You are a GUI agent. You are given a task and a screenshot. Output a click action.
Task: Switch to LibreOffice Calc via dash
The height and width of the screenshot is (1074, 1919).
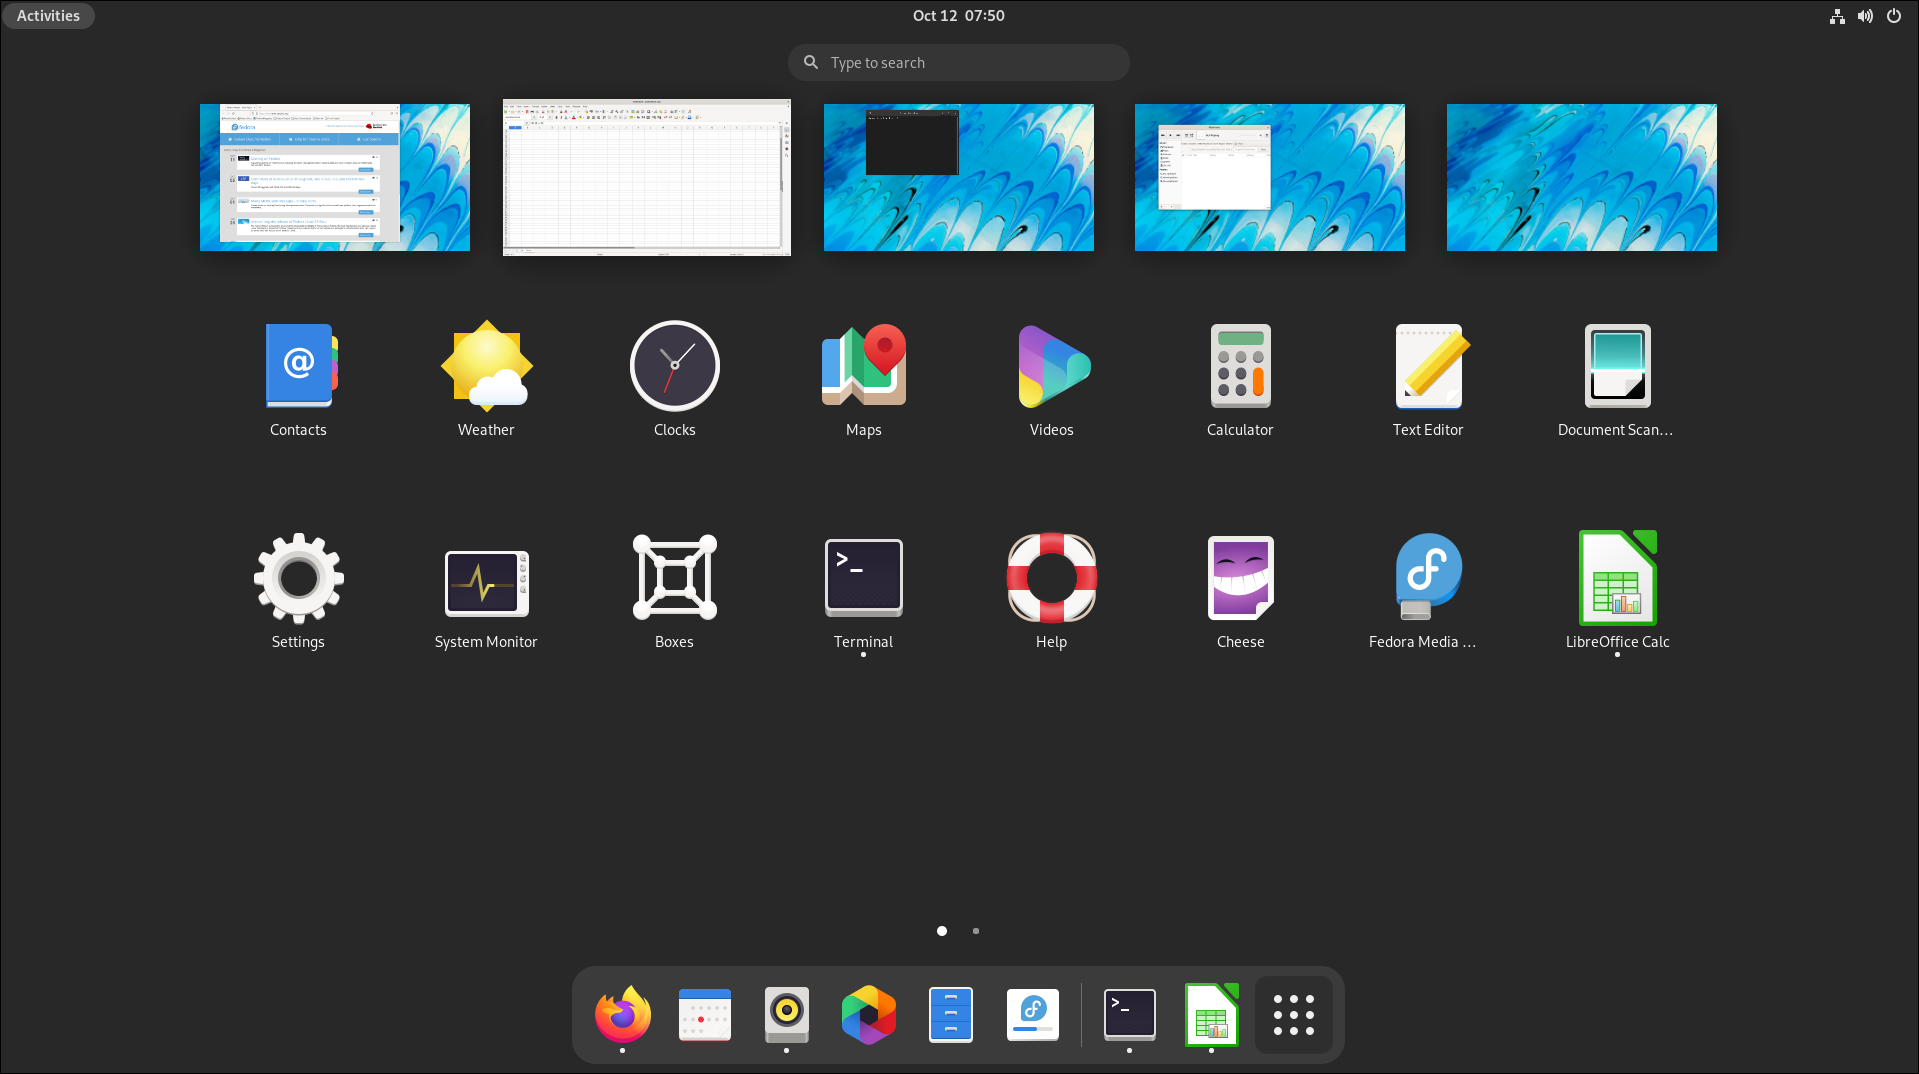point(1211,1015)
